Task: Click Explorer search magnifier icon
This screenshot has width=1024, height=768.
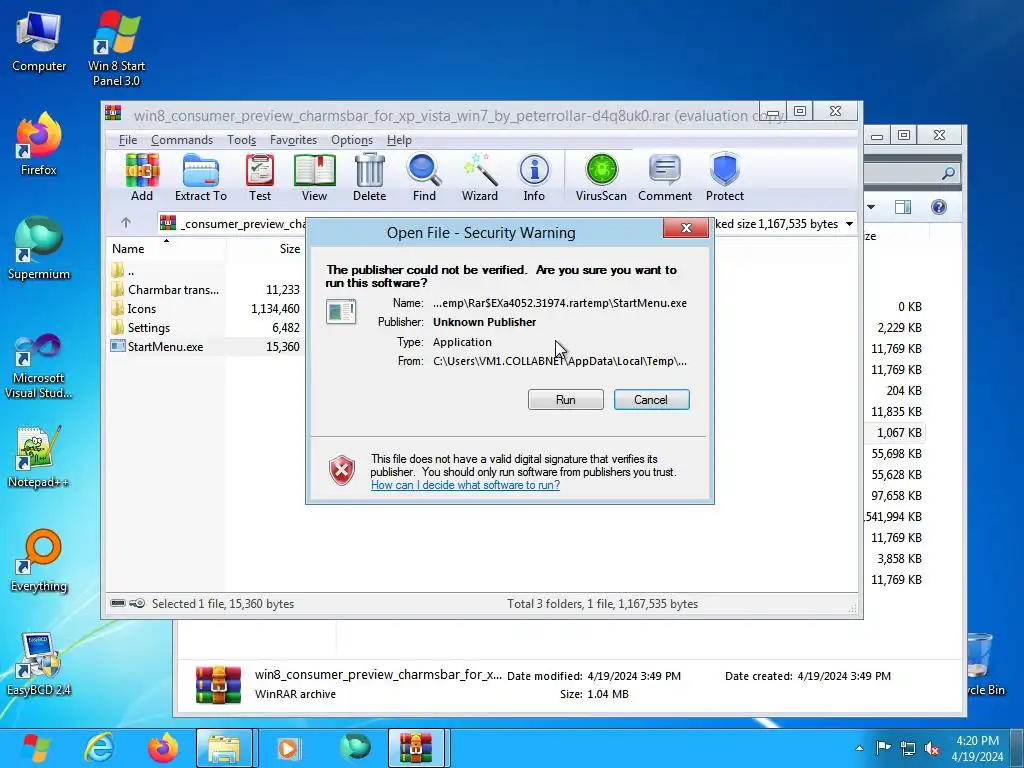Action: click(948, 173)
